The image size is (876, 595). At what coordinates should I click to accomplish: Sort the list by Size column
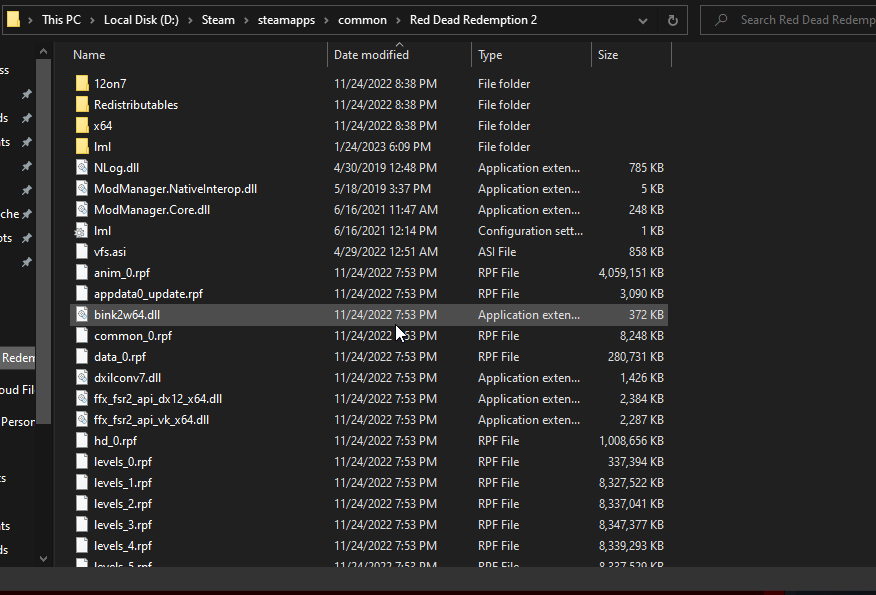click(x=608, y=55)
